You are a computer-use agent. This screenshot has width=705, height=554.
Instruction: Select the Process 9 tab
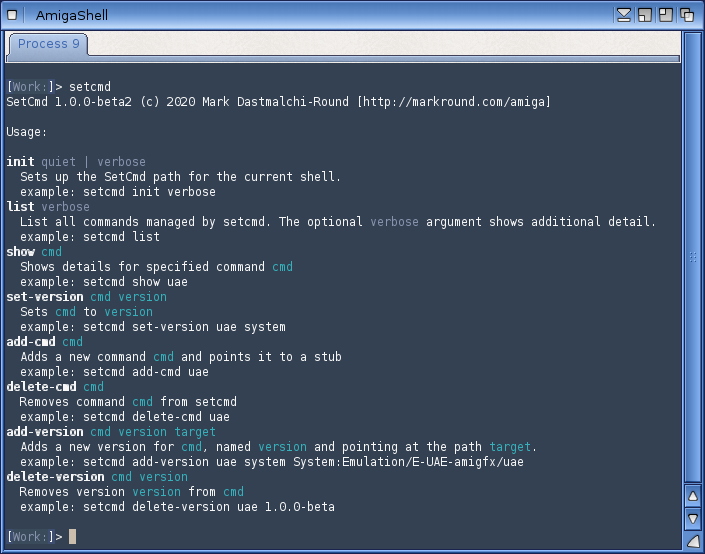pos(48,44)
